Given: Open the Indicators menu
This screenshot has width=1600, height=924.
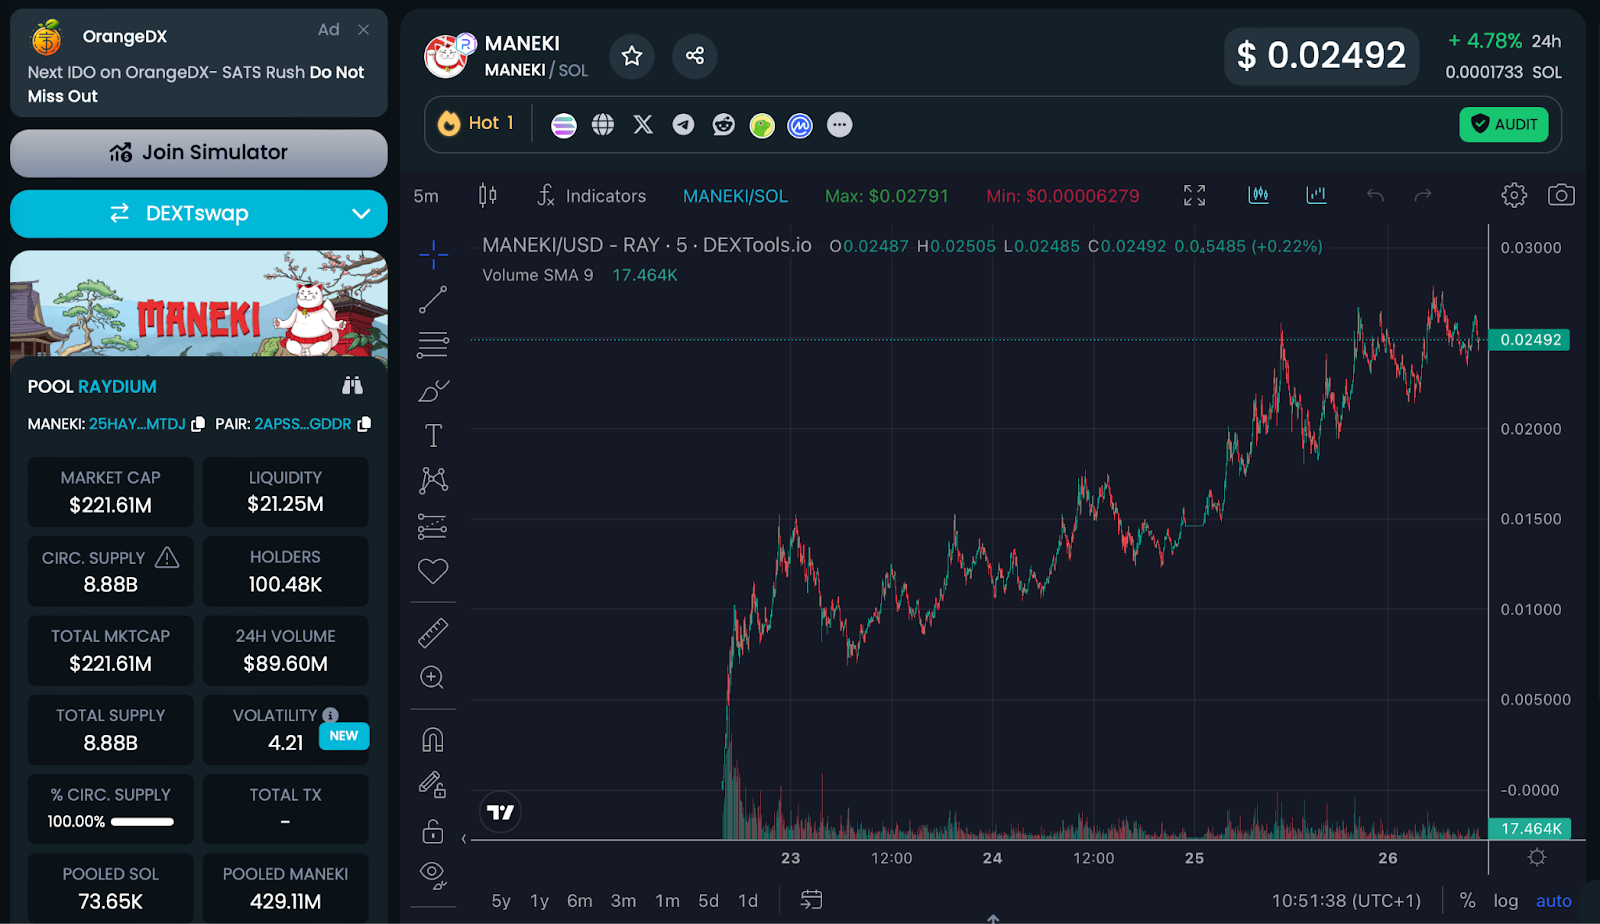Looking at the screenshot, I should click(591, 196).
